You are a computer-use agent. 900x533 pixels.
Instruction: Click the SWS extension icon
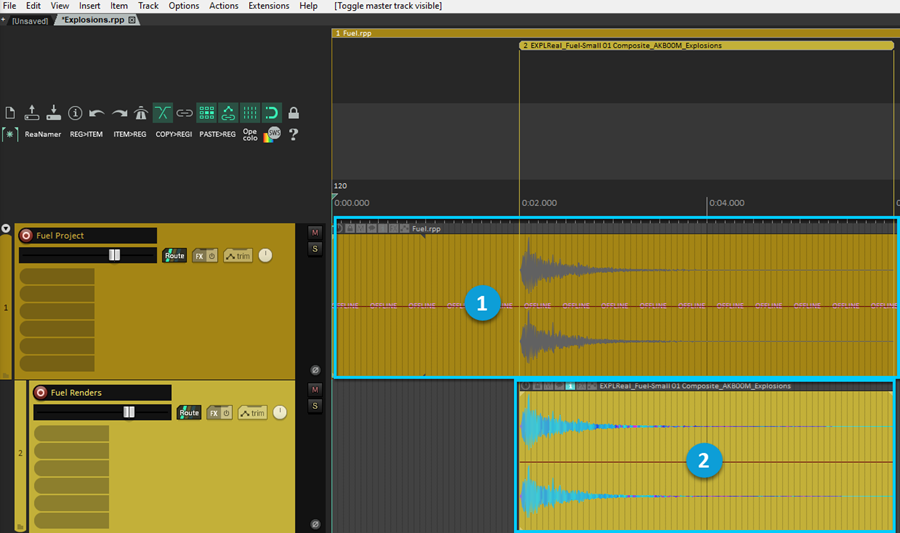273,133
